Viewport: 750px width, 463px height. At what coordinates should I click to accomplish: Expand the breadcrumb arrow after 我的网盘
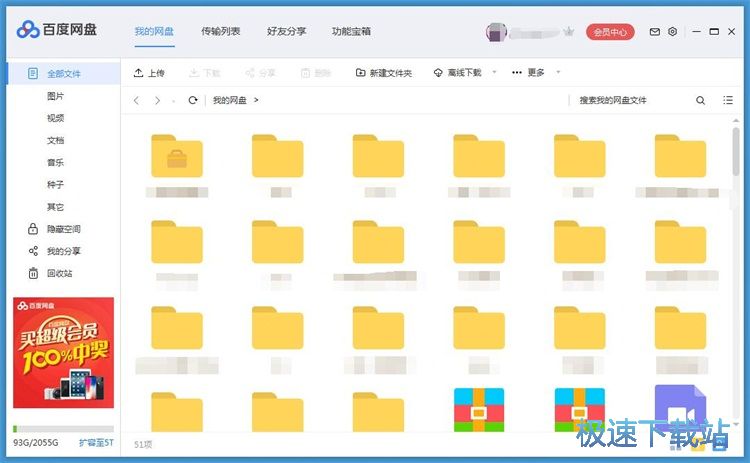(x=256, y=100)
